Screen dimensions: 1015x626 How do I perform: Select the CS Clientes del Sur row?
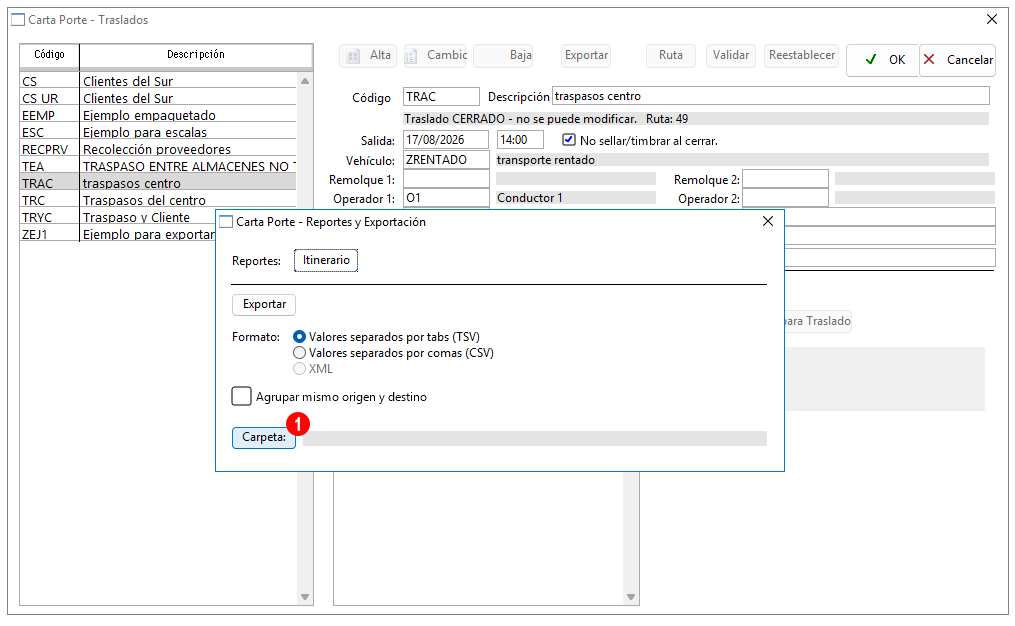(x=158, y=82)
